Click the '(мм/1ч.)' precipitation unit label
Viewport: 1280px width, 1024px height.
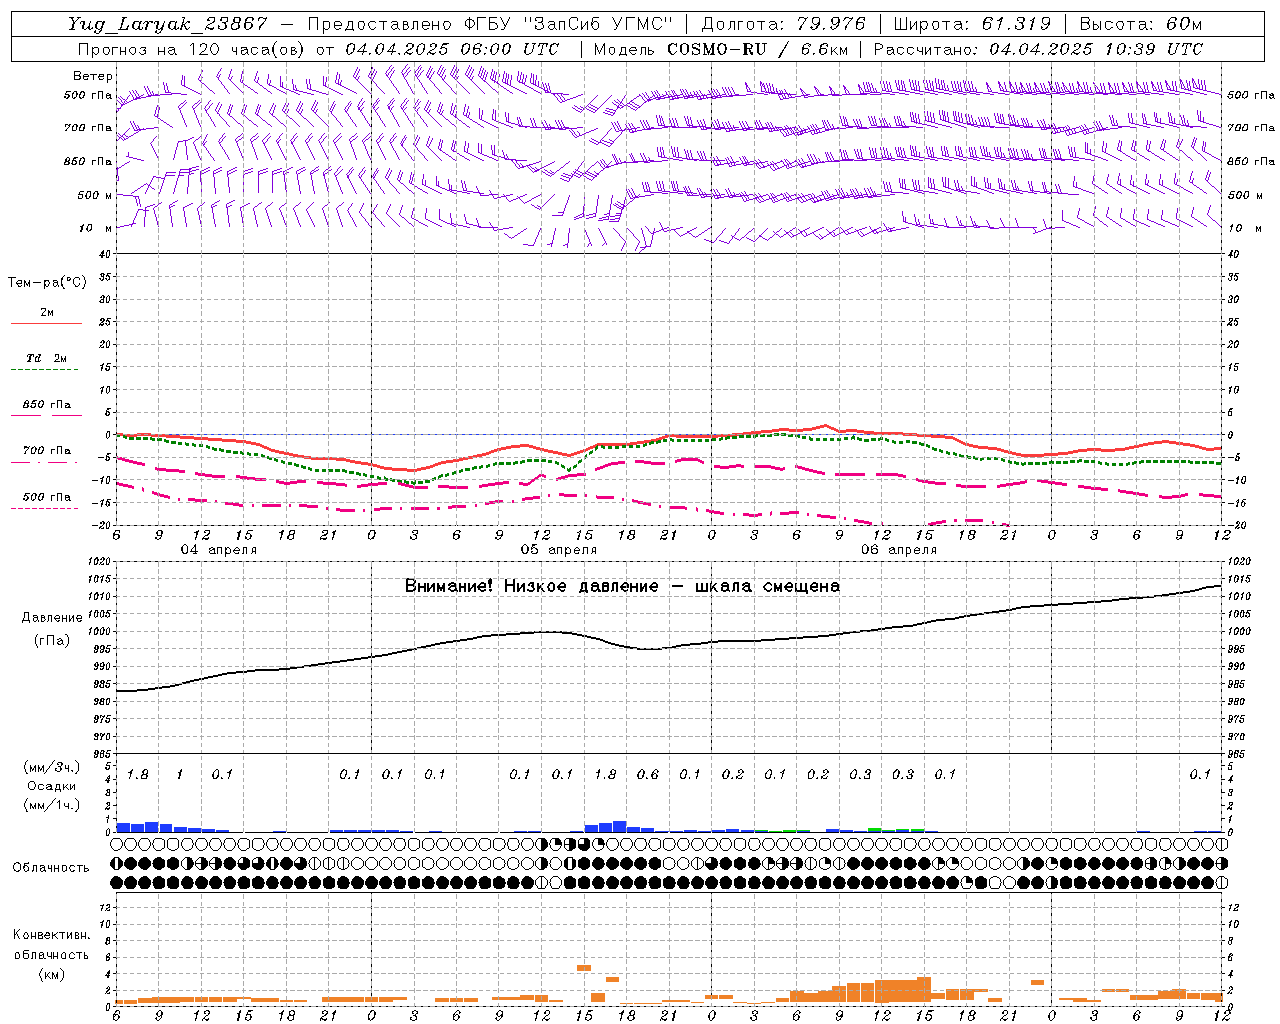[x=51, y=805]
